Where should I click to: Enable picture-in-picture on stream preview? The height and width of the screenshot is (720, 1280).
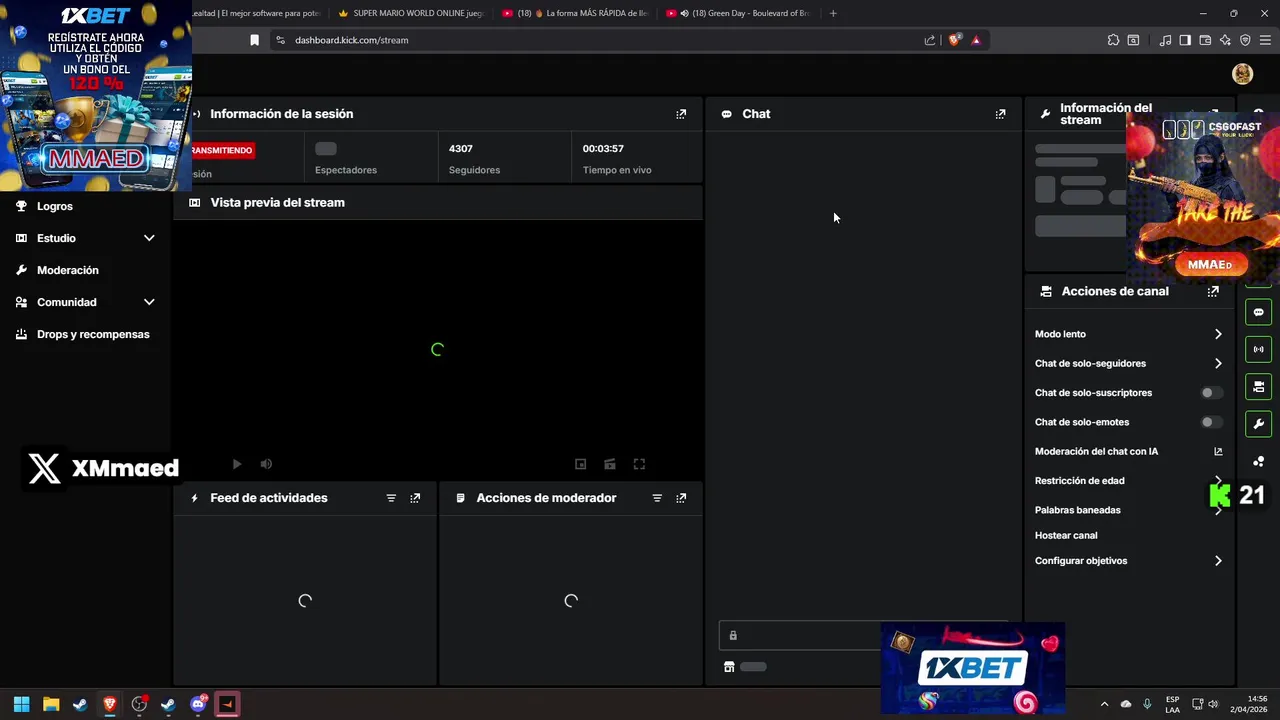pyautogui.click(x=580, y=464)
